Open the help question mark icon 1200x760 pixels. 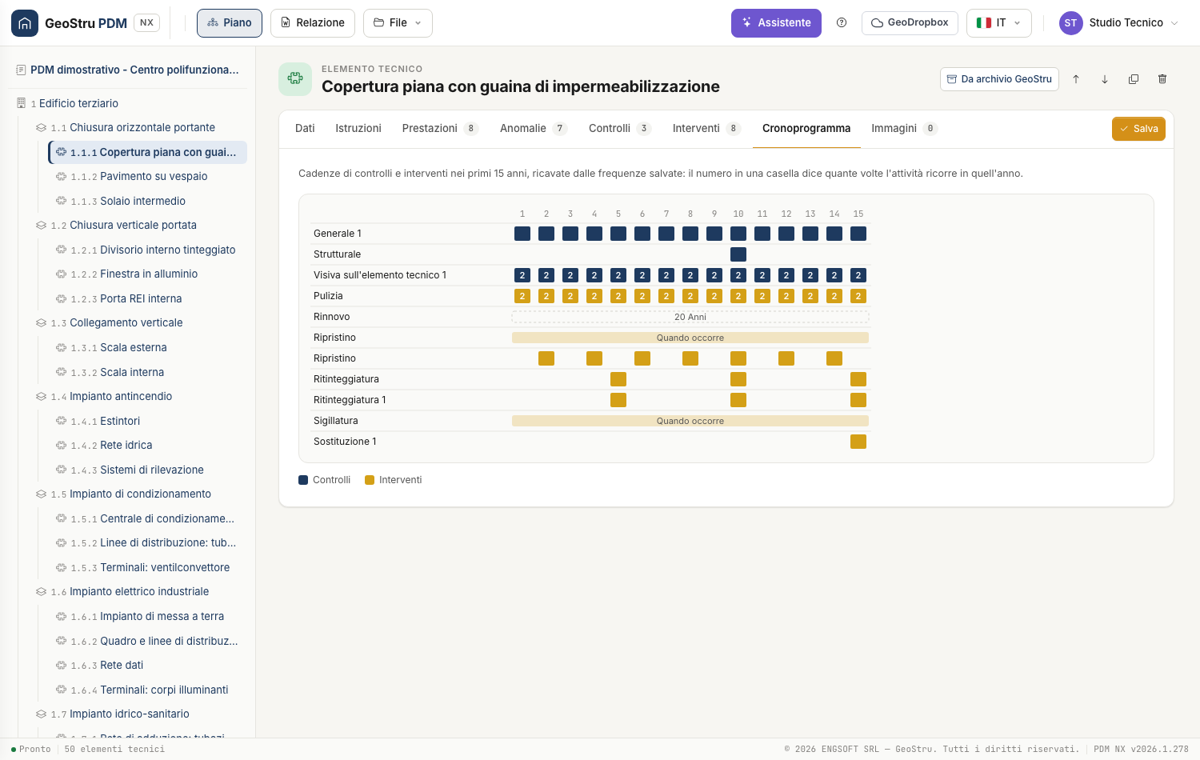842,23
